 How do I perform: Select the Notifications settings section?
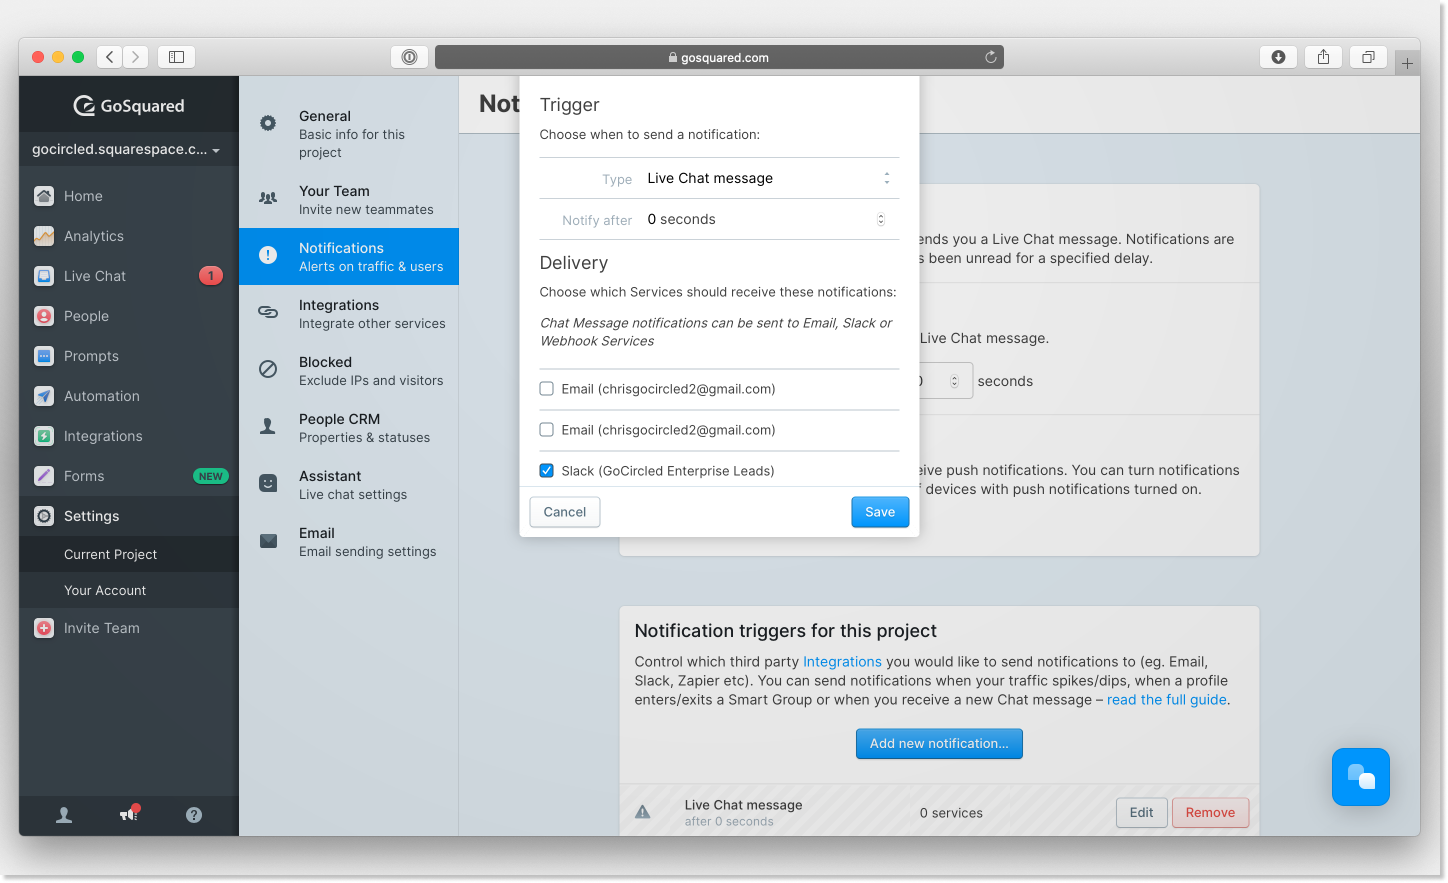pos(349,257)
